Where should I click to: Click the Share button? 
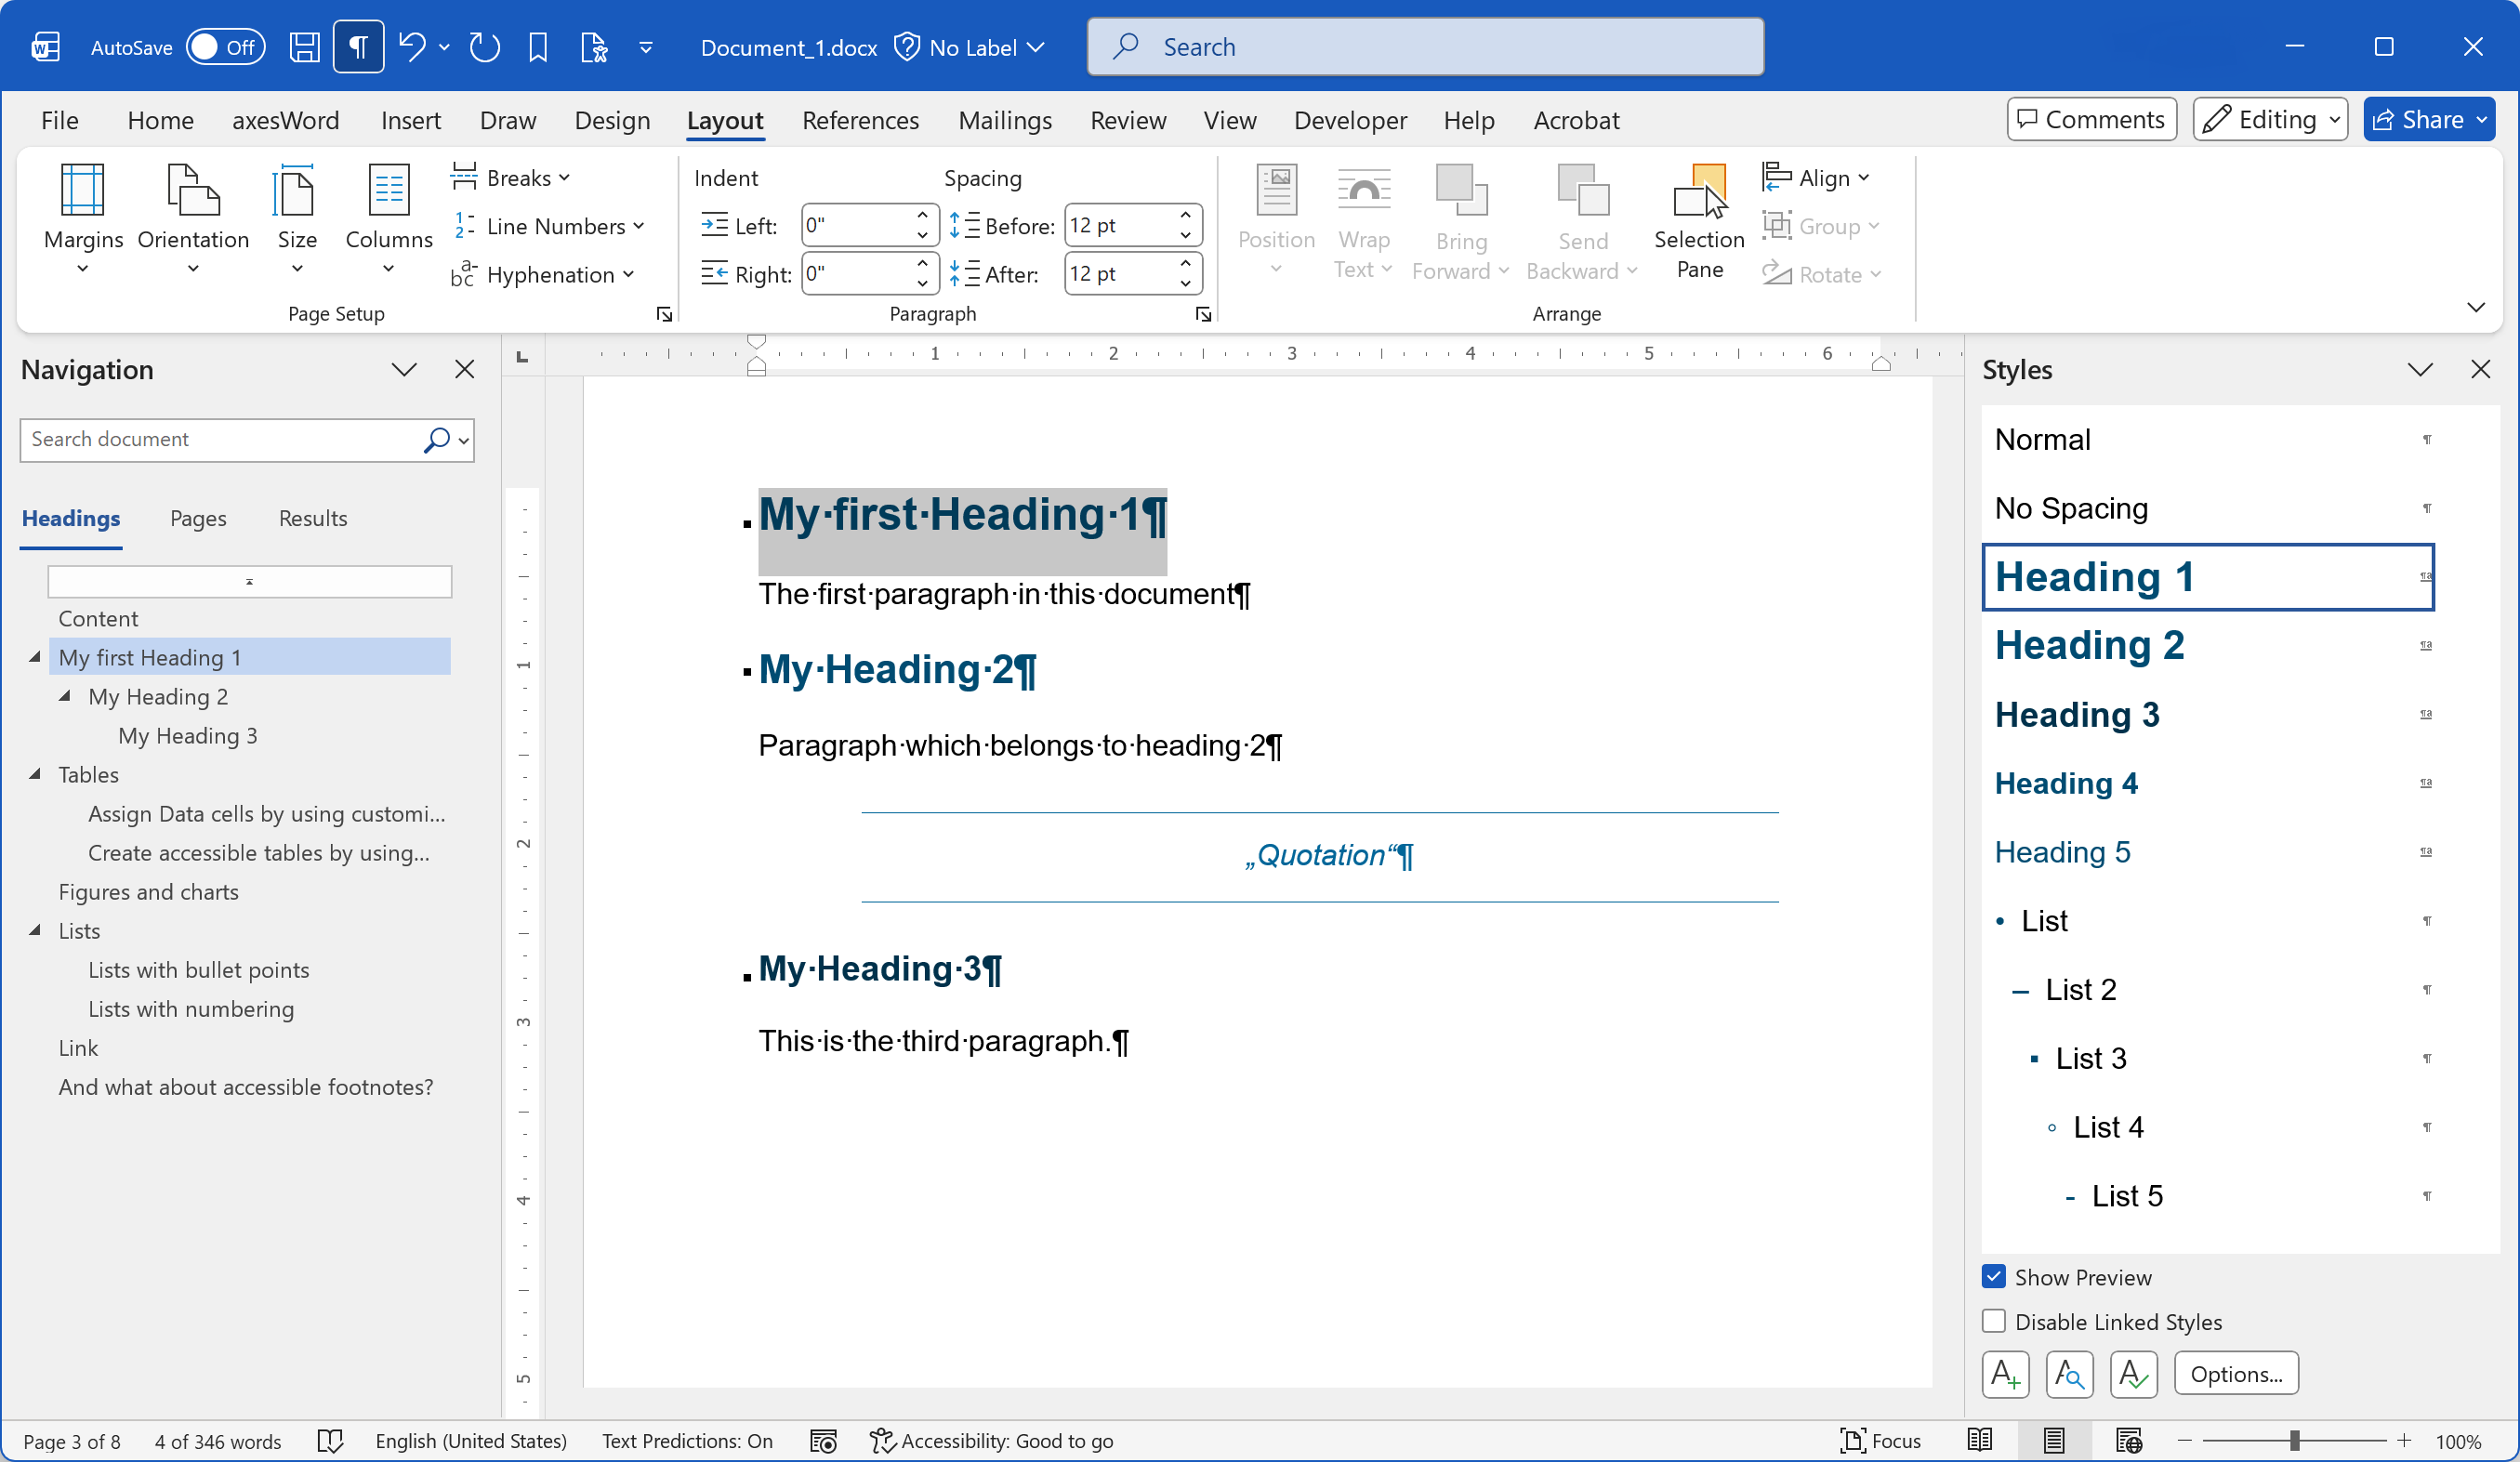coord(2429,119)
